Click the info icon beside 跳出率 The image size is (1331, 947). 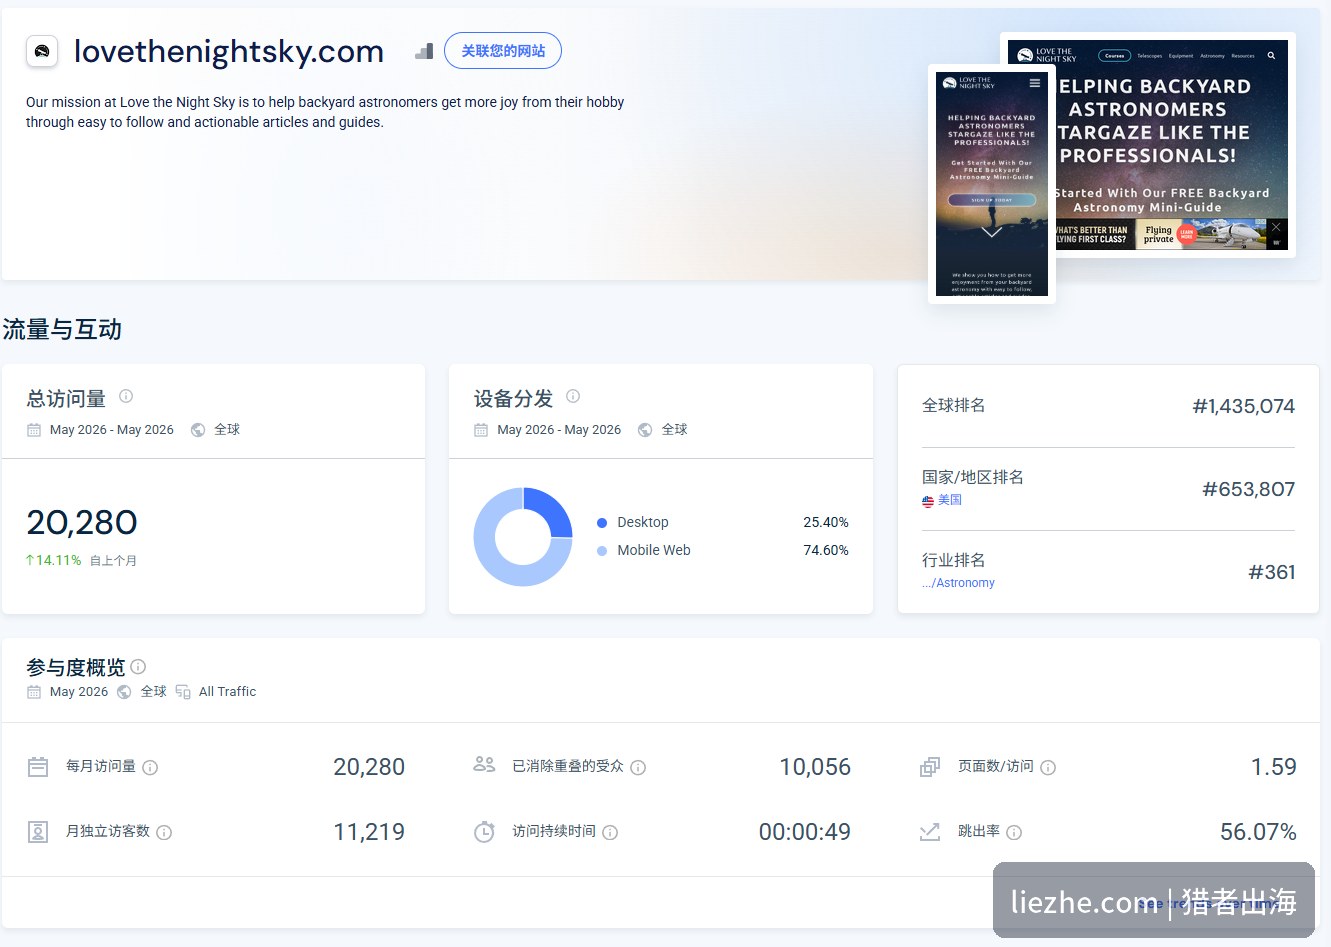pyautogui.click(x=1014, y=832)
